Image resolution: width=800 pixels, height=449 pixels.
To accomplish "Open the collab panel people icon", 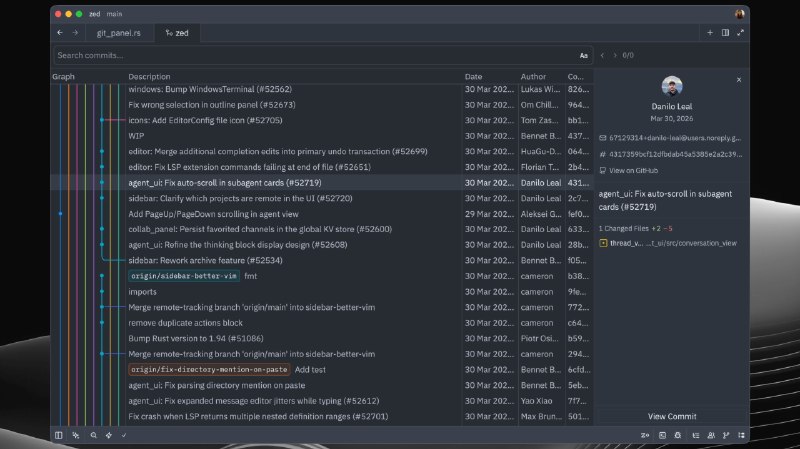I will (711, 435).
